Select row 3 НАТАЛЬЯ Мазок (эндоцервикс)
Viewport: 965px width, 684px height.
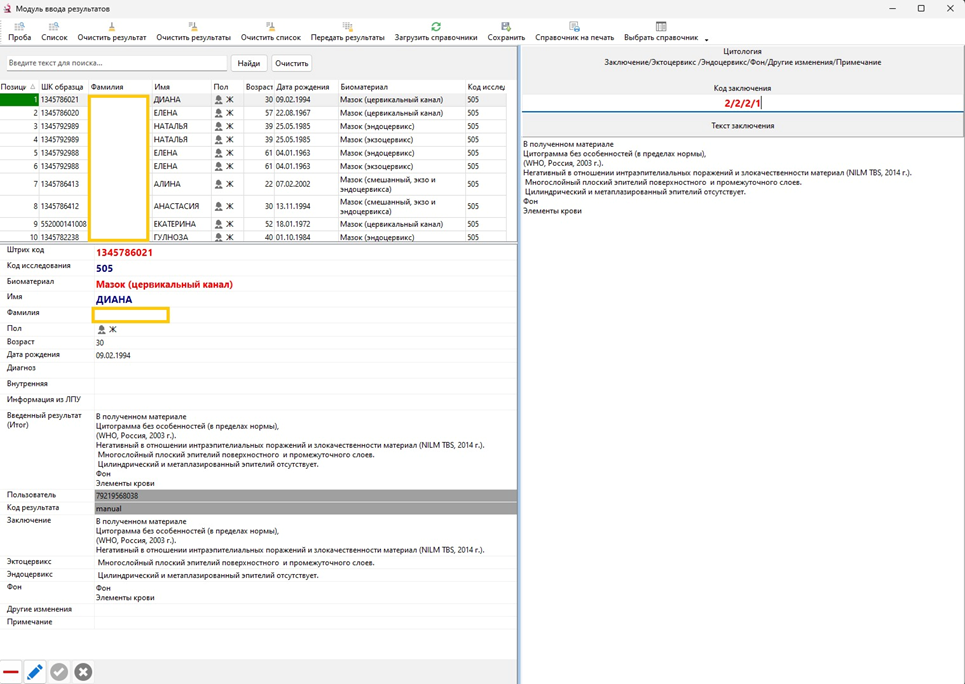[x=254, y=126]
